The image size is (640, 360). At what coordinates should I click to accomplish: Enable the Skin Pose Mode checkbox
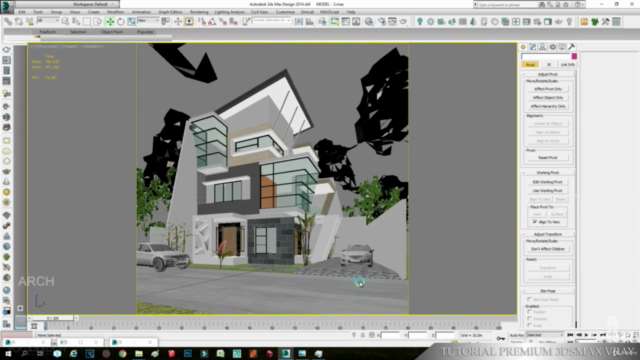point(529,299)
